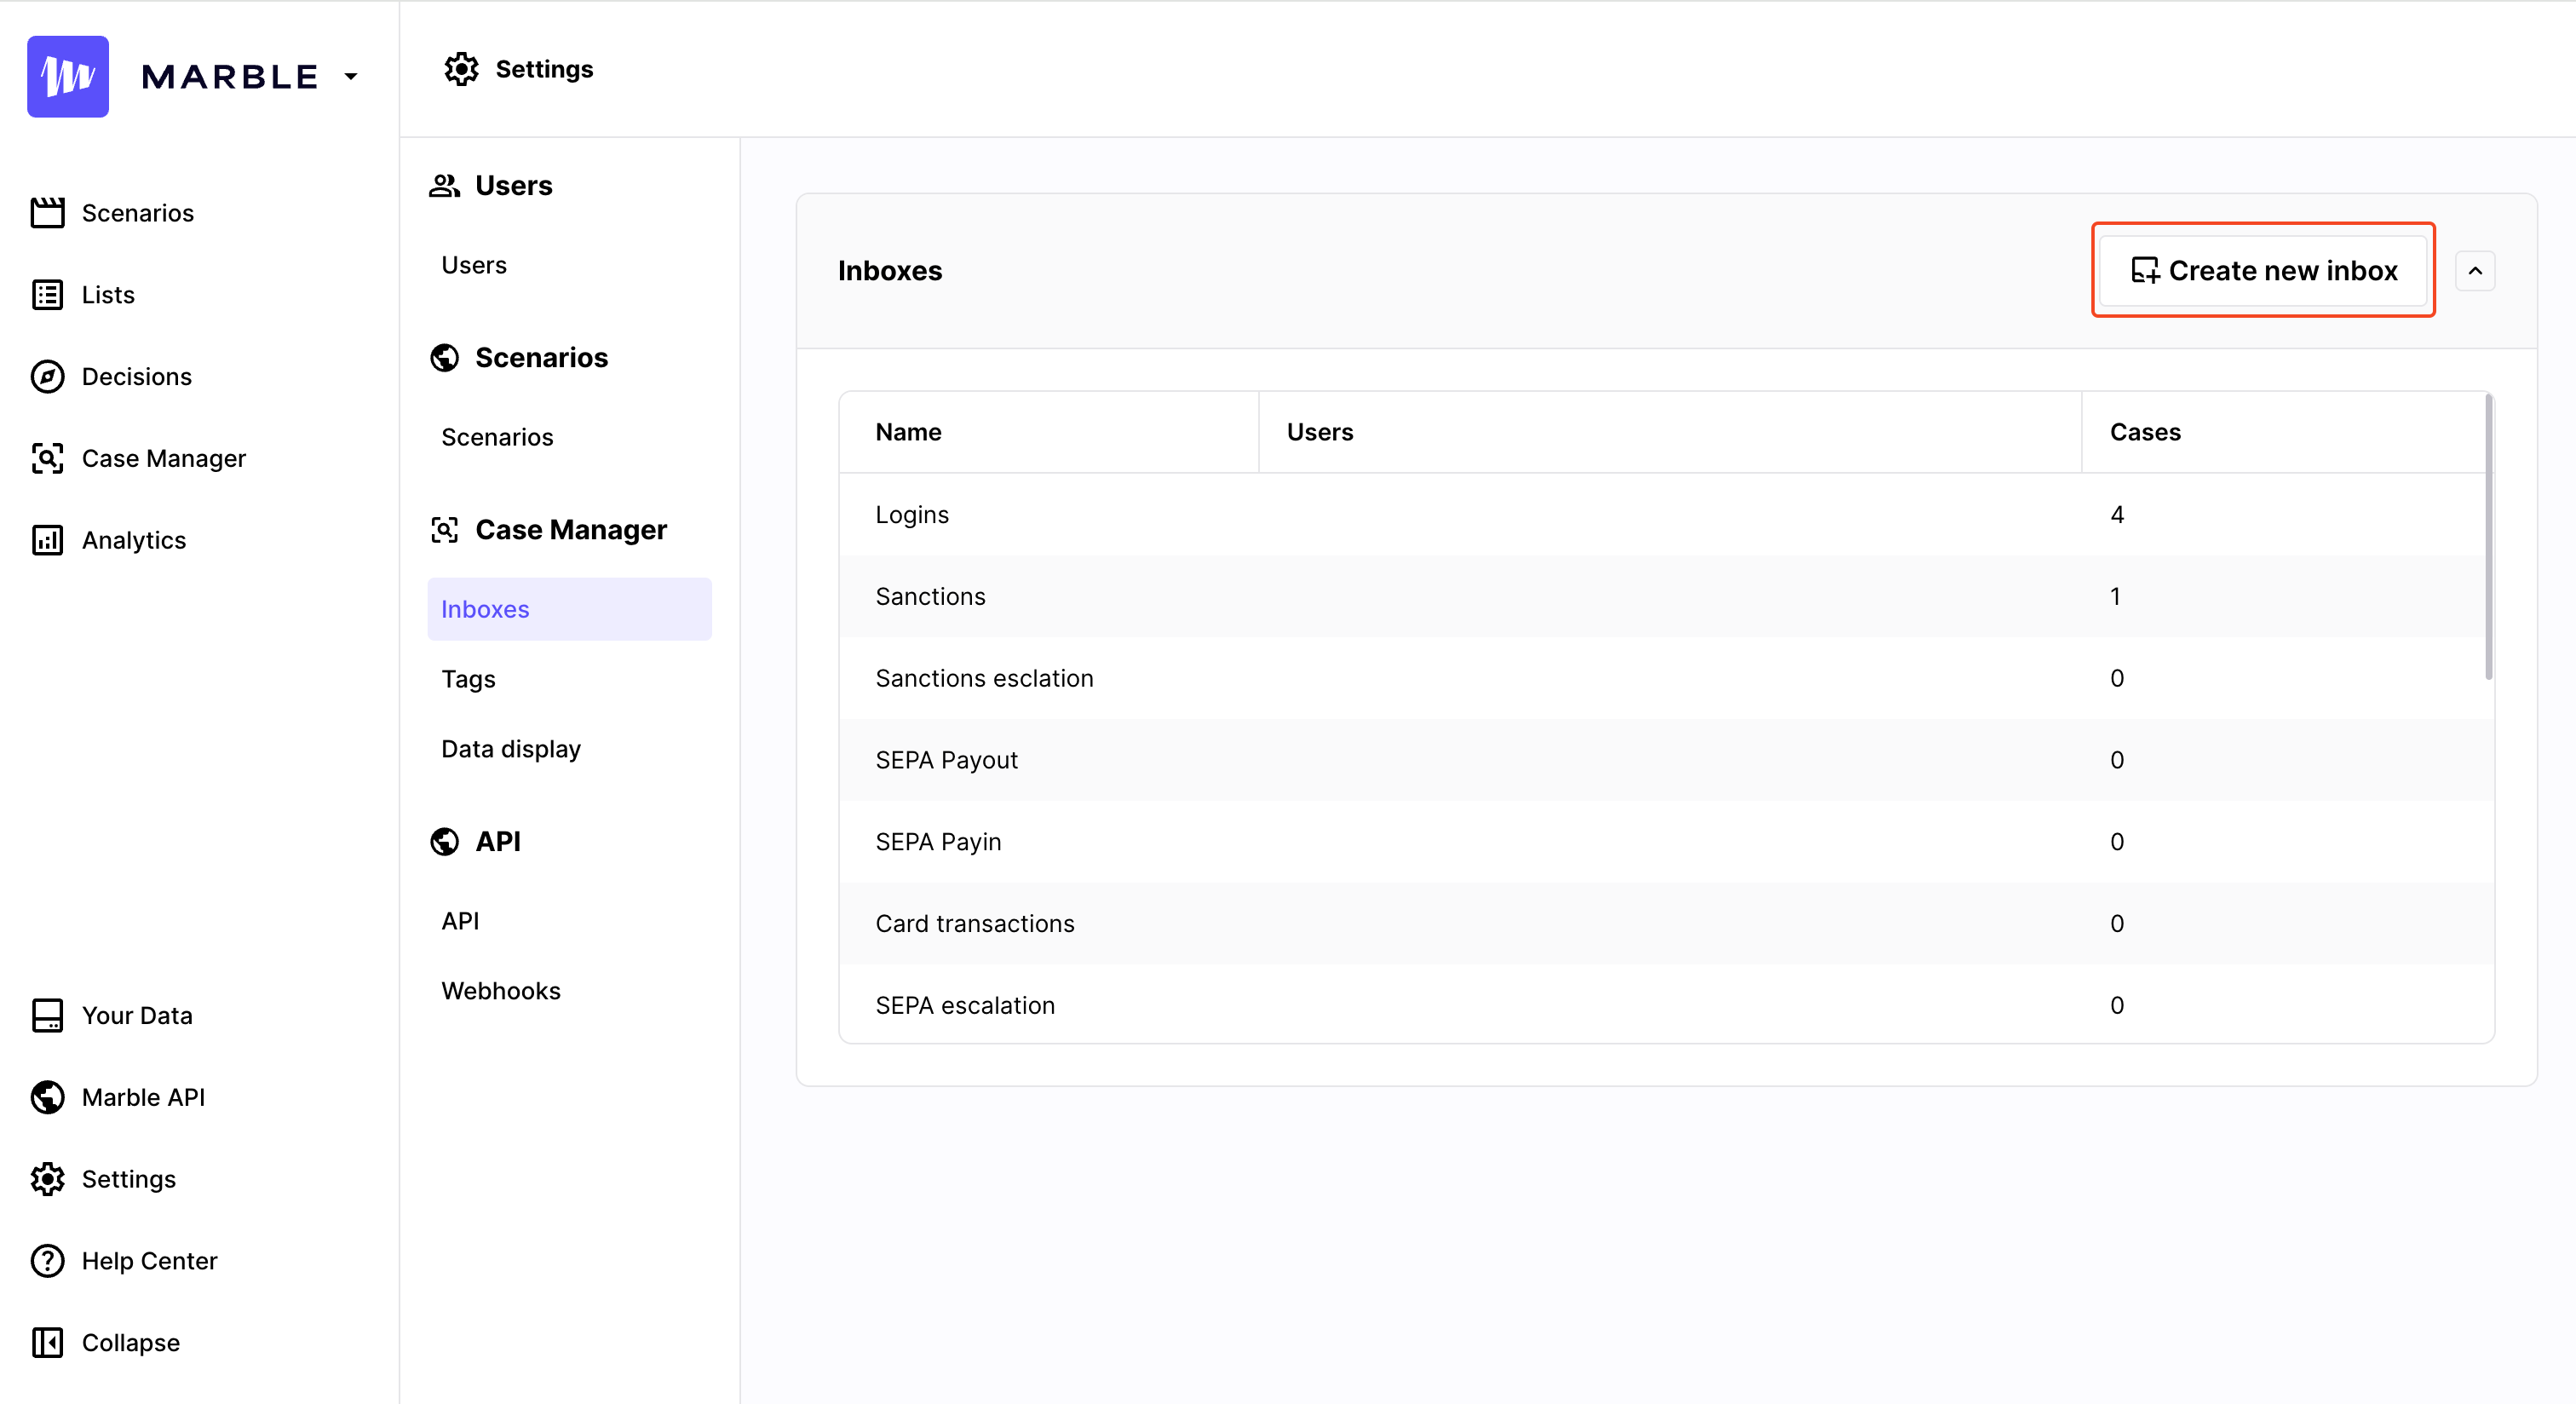Expand the MARBLE organization dropdown arrow
Viewport: 2576px width, 1404px height.
coord(351,76)
